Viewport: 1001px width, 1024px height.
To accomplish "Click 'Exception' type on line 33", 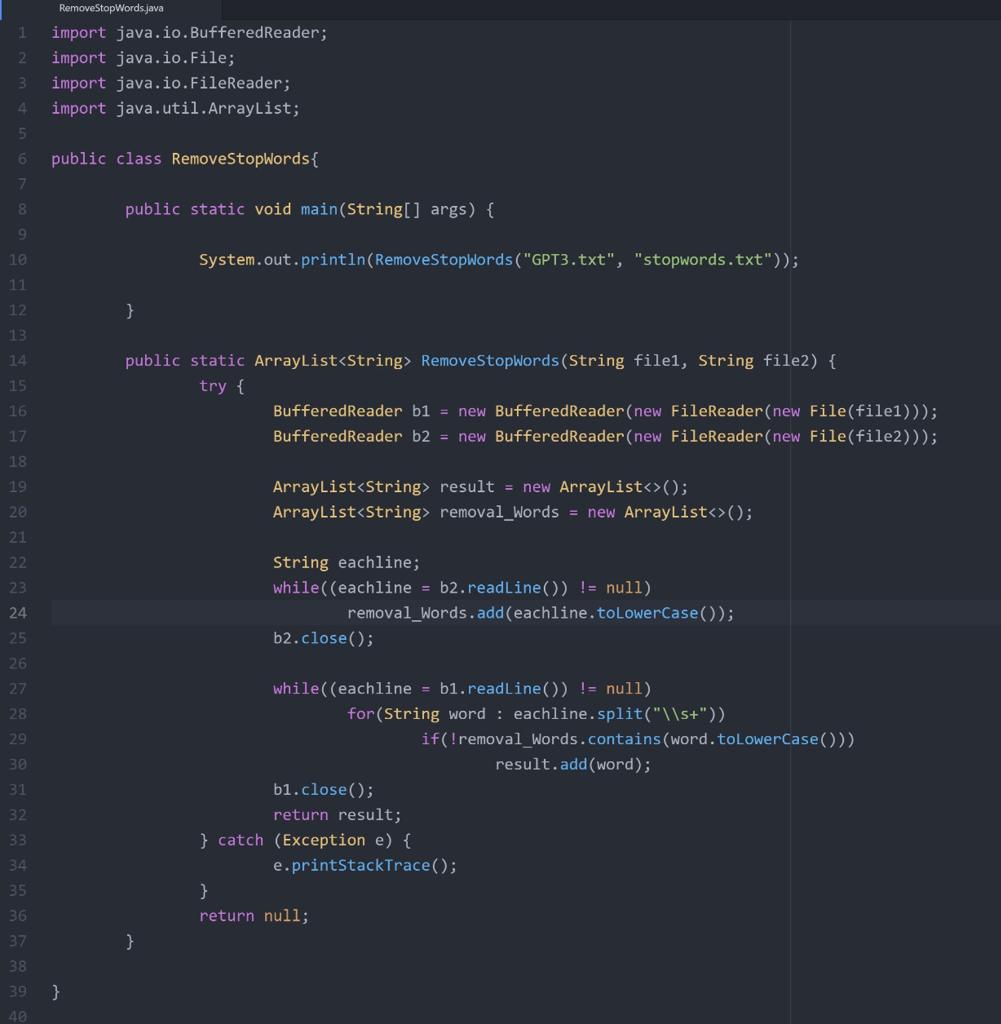I will 323,840.
